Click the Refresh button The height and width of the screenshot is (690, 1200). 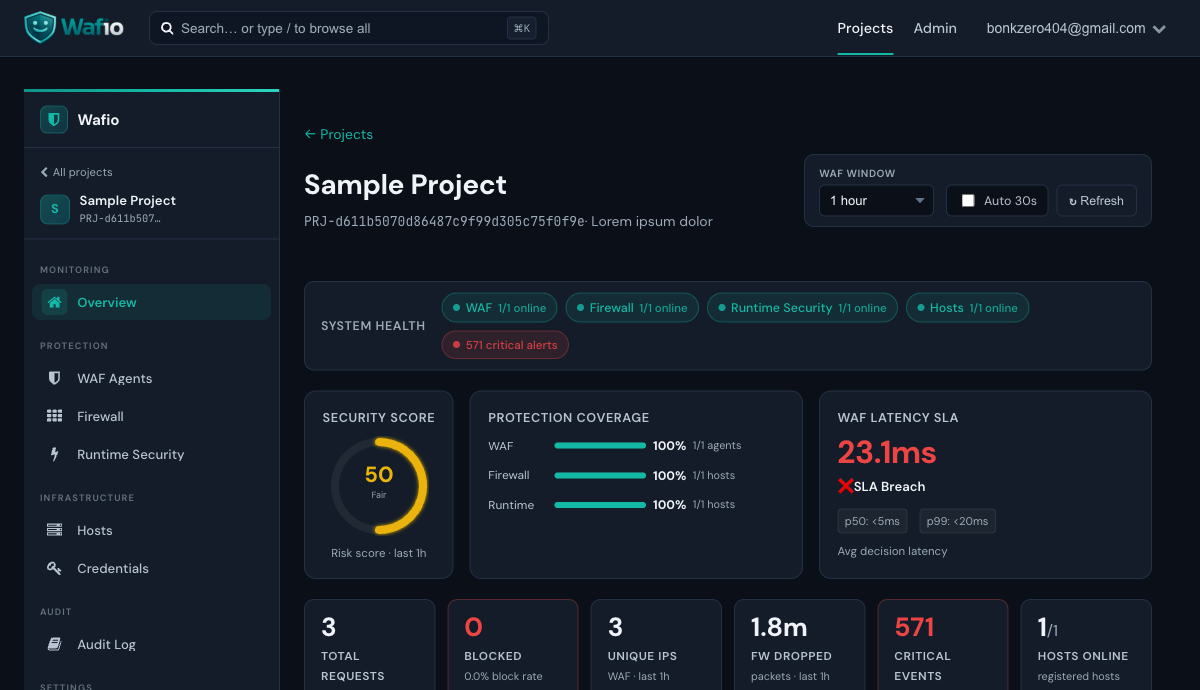(1096, 201)
